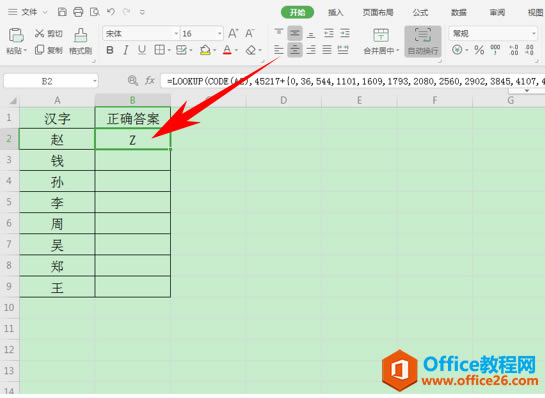Select cell containing 正确答案

point(133,118)
